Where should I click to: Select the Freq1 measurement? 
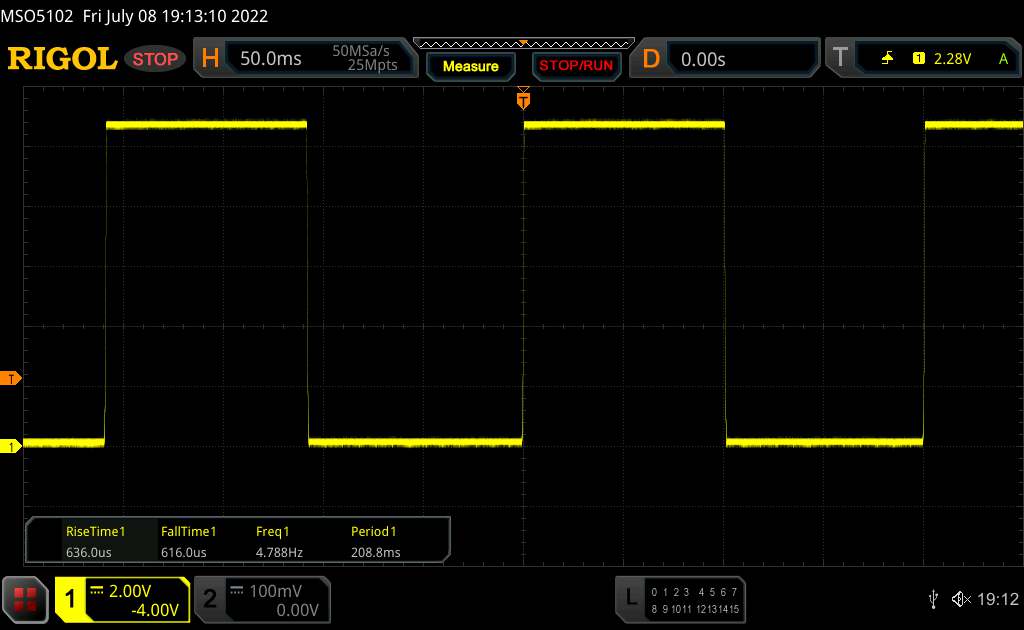coord(272,531)
